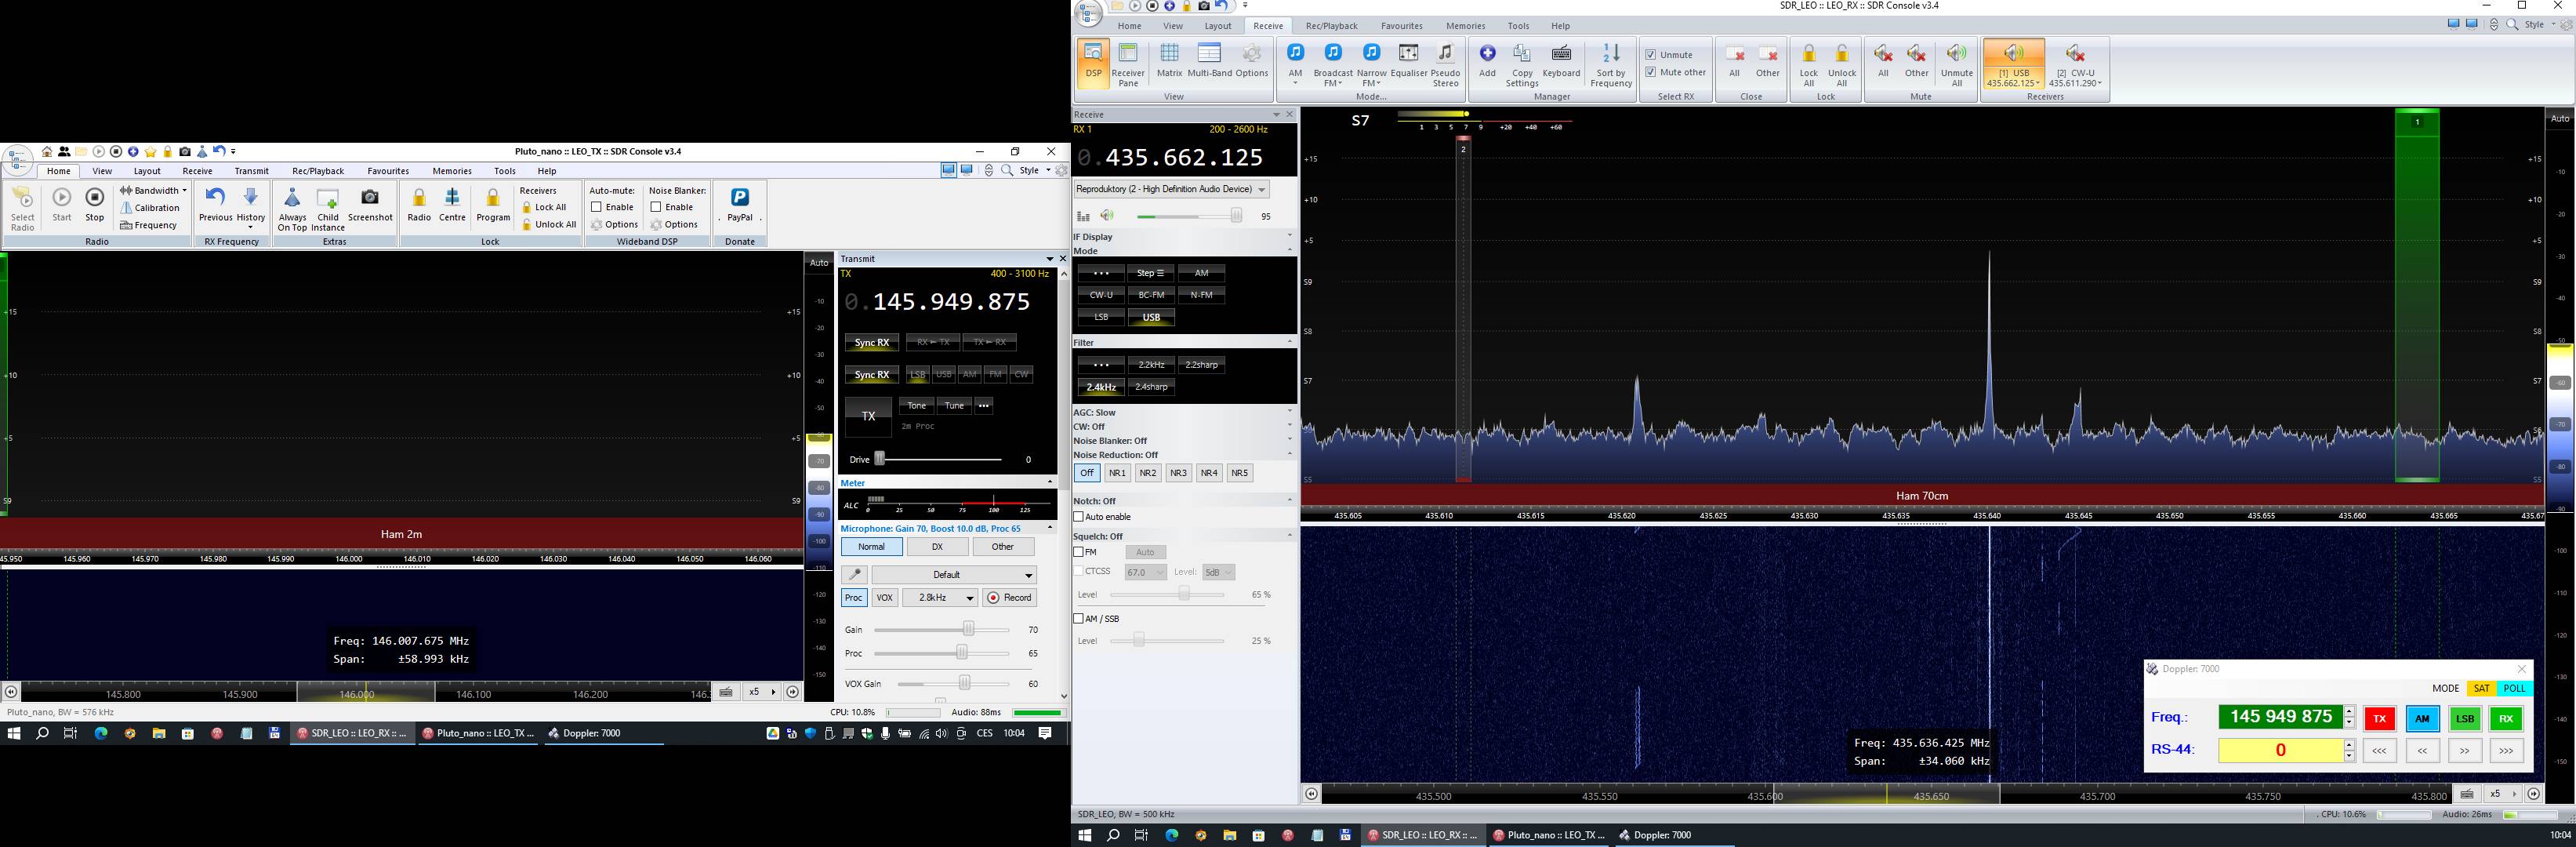2576x847 pixels.
Task: Select the NR2 noise reduction button
Action: (x=1148, y=473)
